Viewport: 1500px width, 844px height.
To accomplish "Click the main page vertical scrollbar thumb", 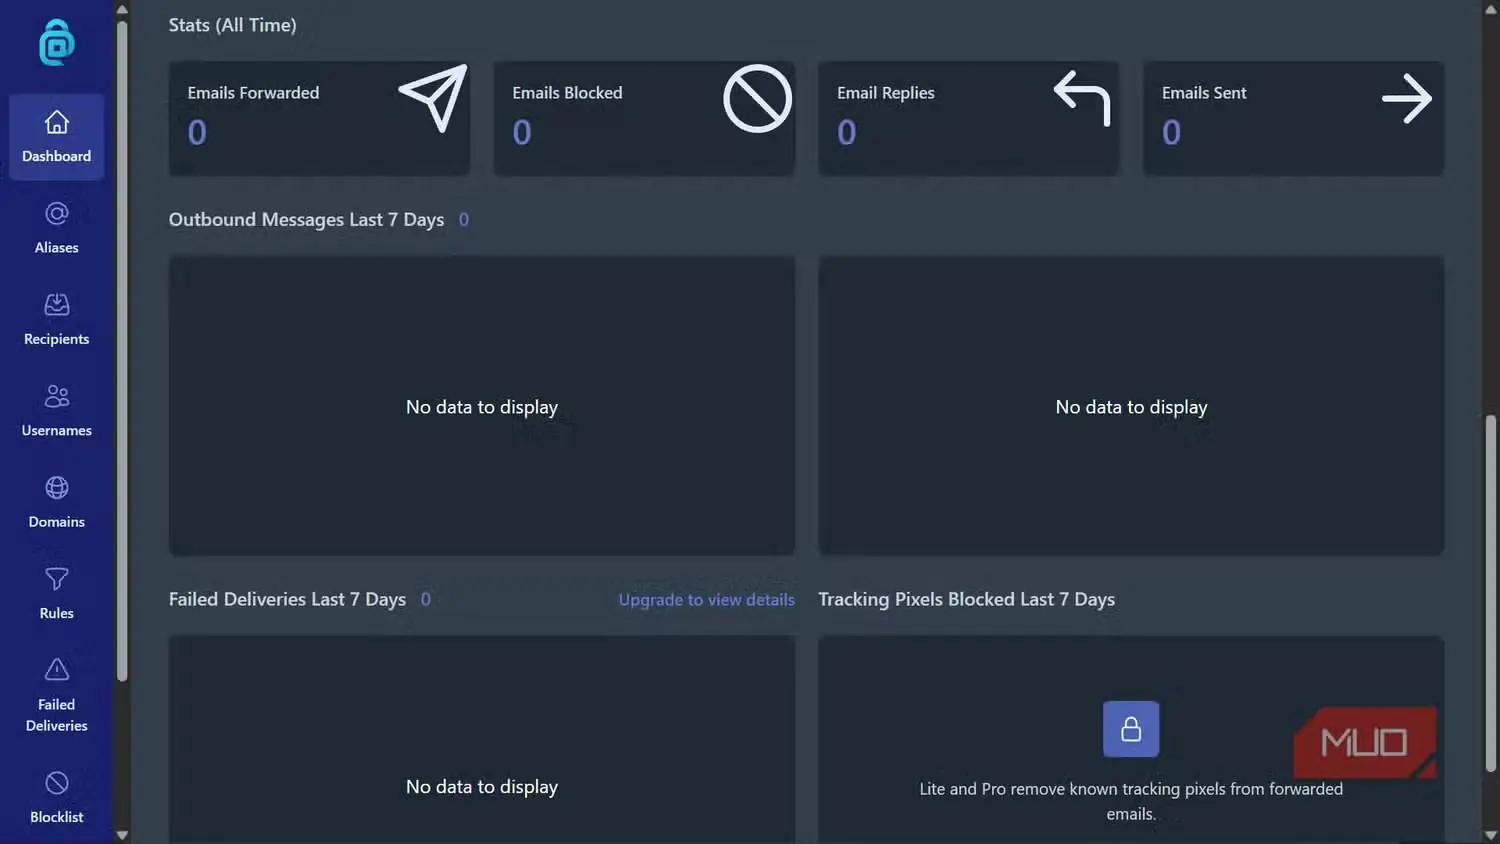I will pyautogui.click(x=1491, y=594).
